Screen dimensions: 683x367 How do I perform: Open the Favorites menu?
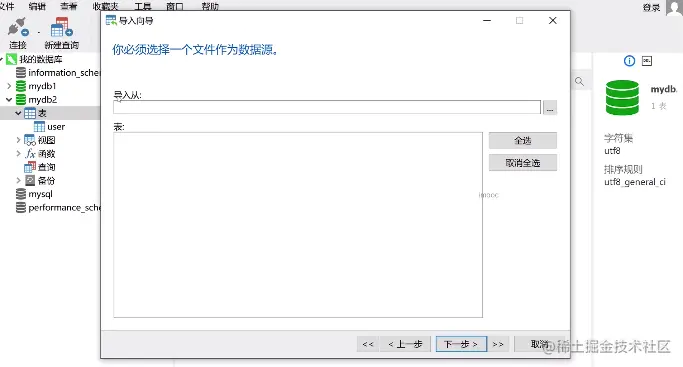click(105, 6)
